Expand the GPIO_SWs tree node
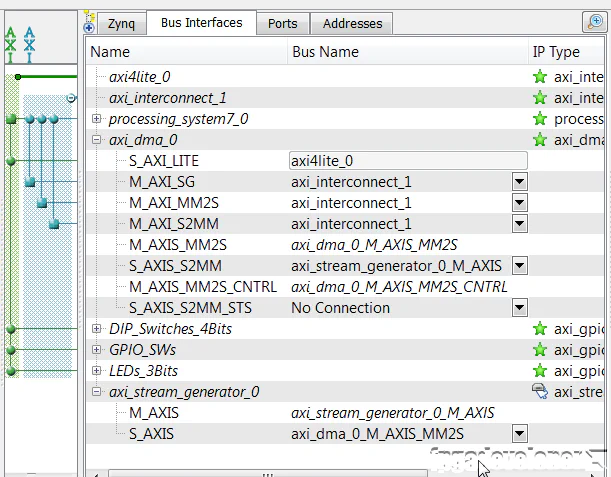Image resolution: width=611 pixels, height=477 pixels. tap(97, 350)
